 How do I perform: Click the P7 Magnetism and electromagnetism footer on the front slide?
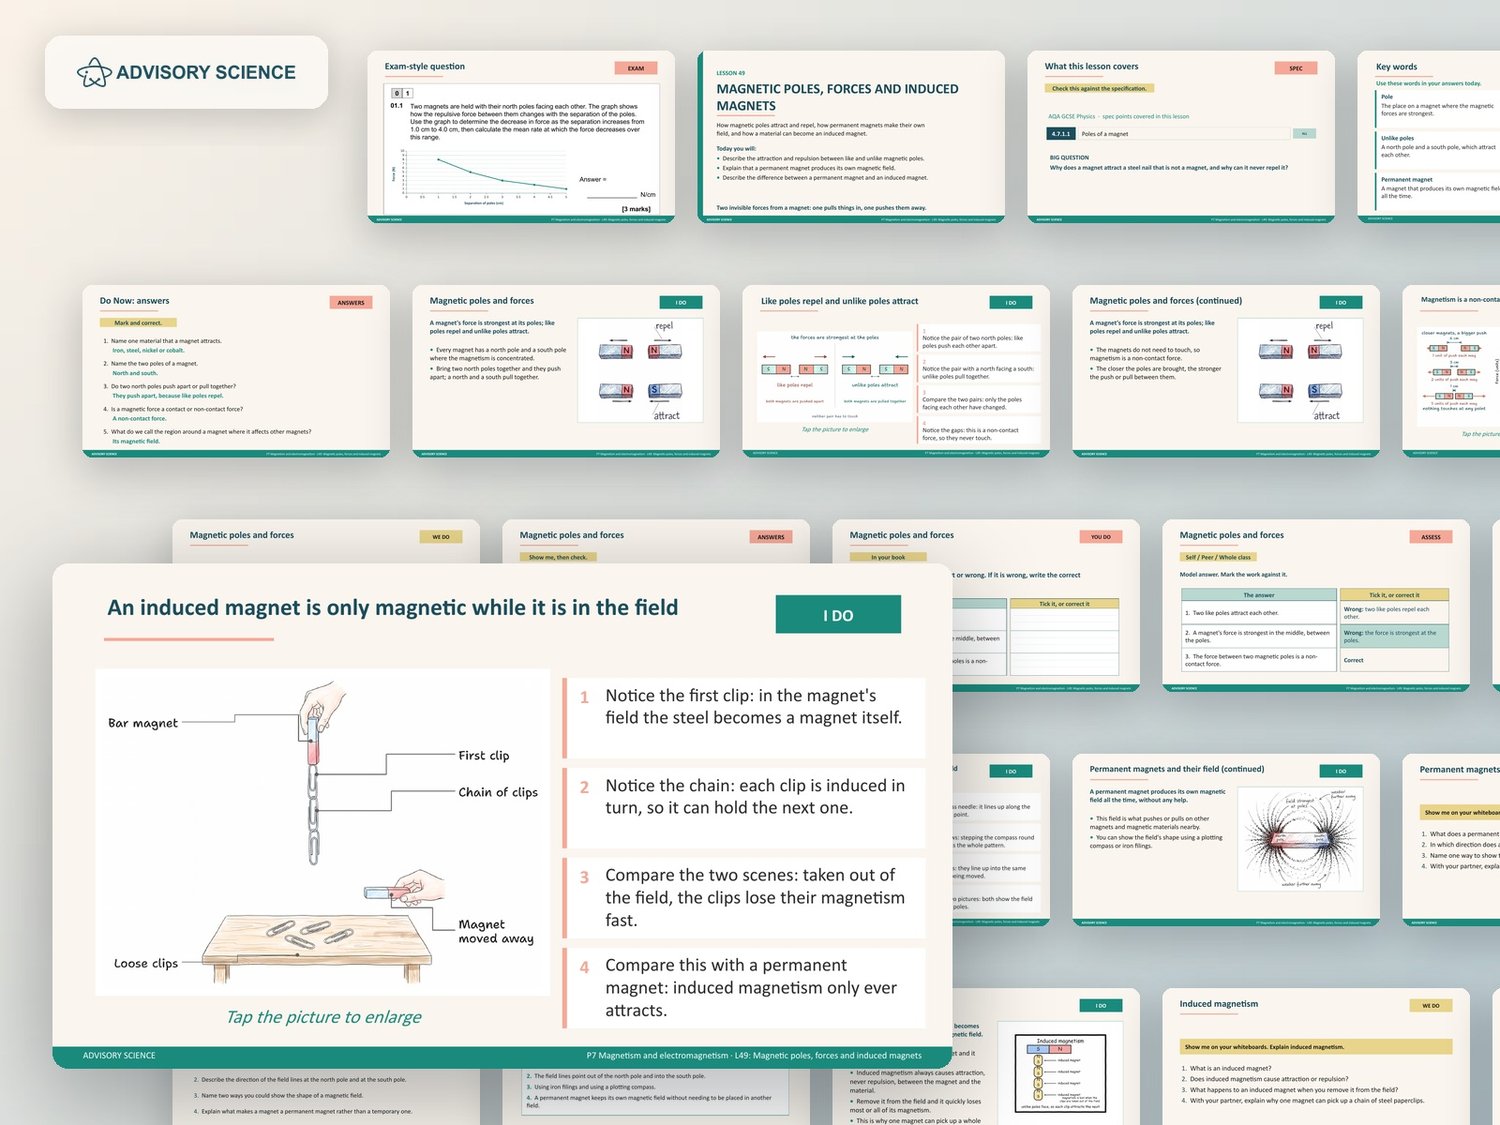coord(754,1055)
